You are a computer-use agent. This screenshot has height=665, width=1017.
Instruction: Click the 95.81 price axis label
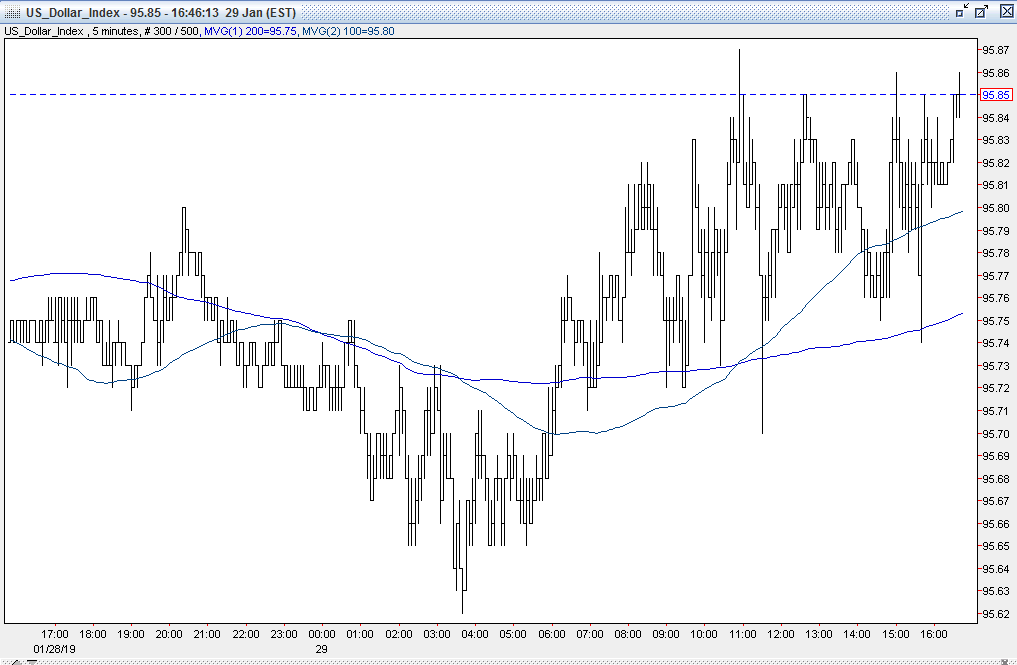pos(996,185)
